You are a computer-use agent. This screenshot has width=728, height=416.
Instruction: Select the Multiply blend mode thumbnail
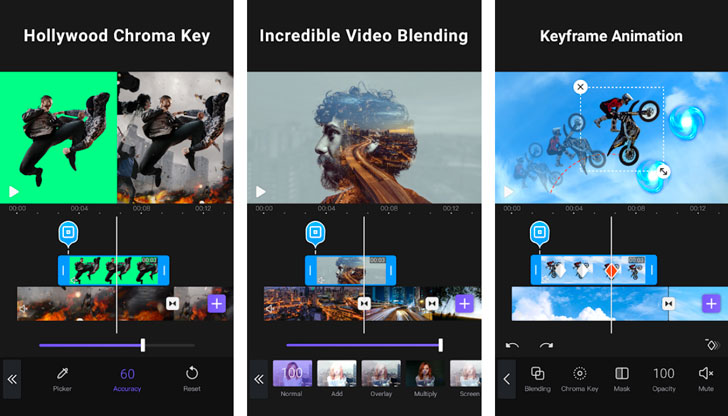[425, 378]
